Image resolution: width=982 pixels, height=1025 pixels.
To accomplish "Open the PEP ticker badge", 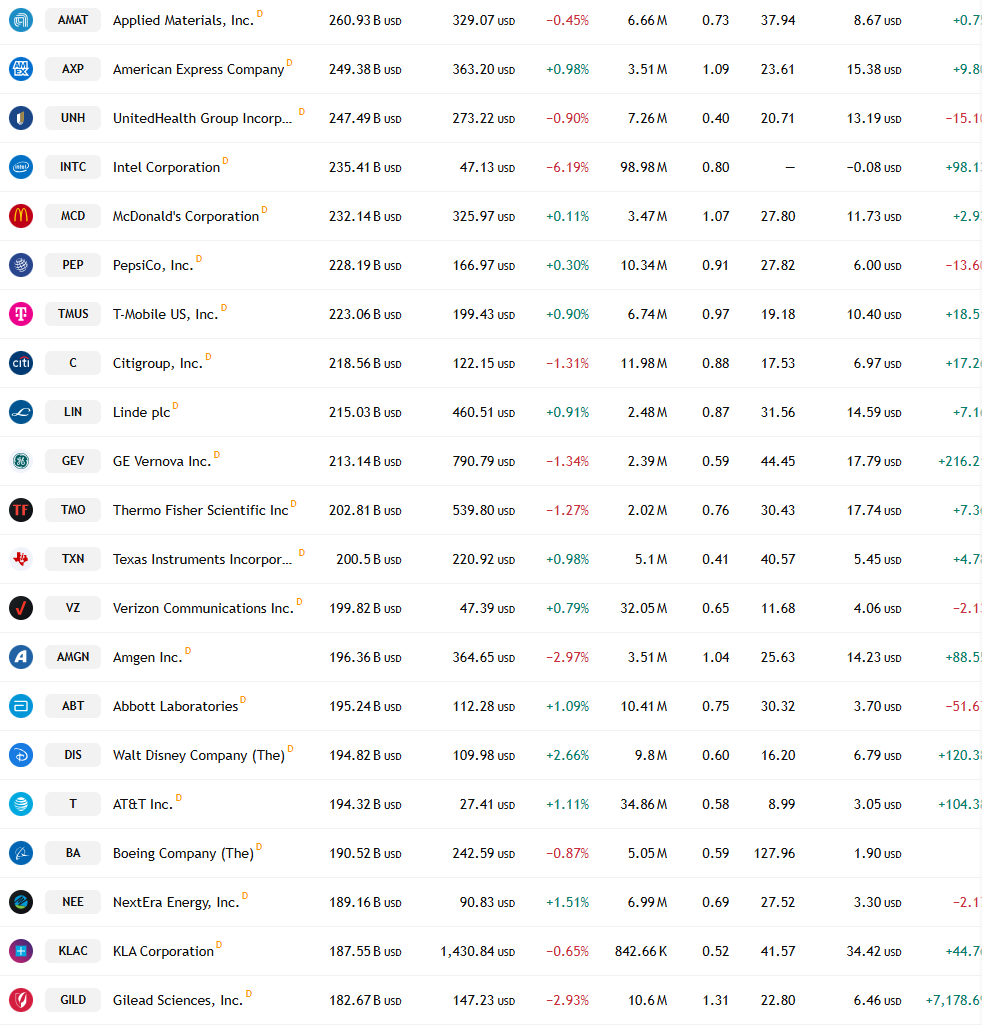I will pos(73,265).
